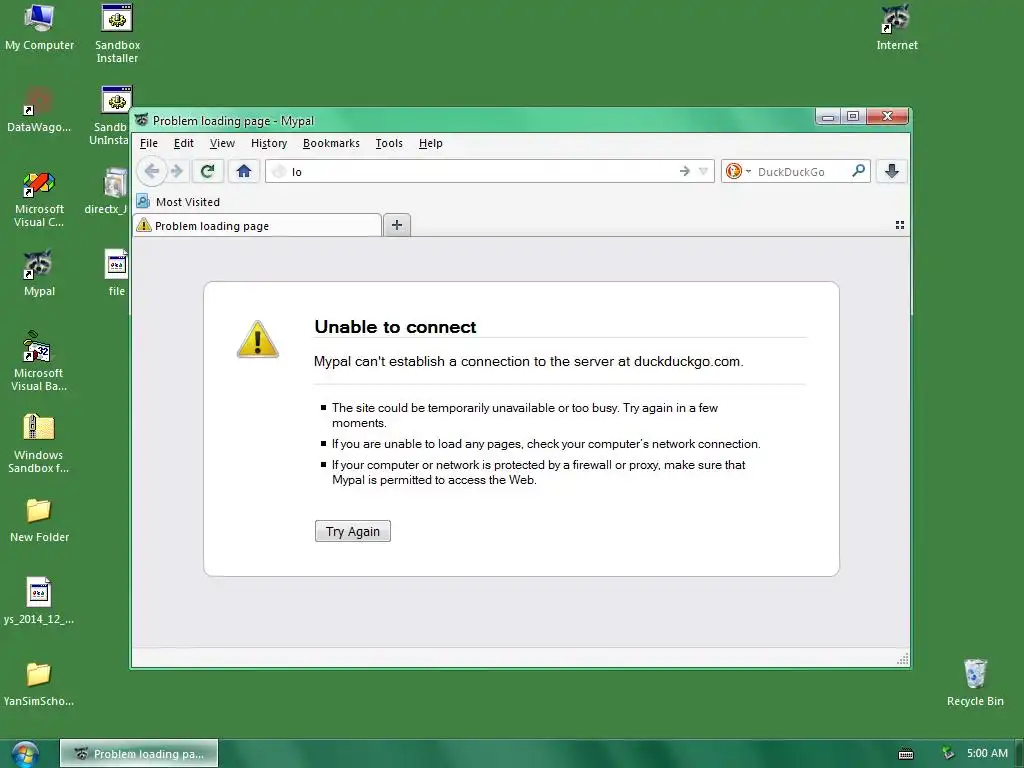Click the Unable to connect heading
This screenshot has width=1024, height=768.
[395, 327]
